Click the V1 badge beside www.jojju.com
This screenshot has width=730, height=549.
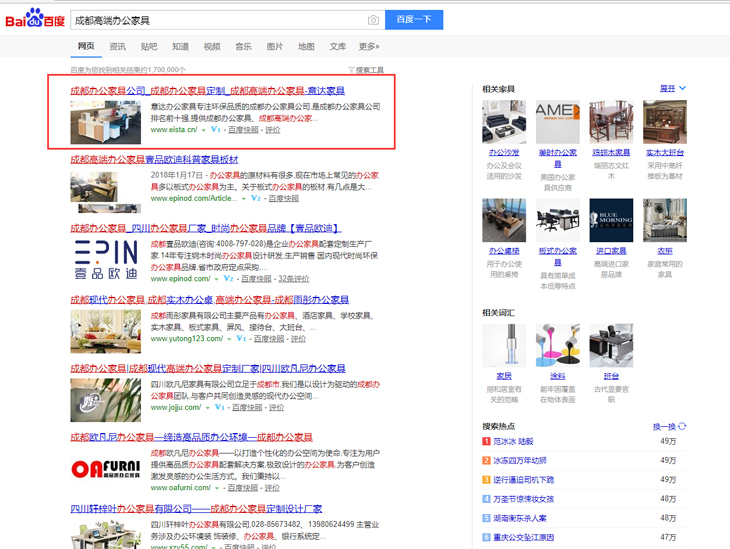pos(219,407)
